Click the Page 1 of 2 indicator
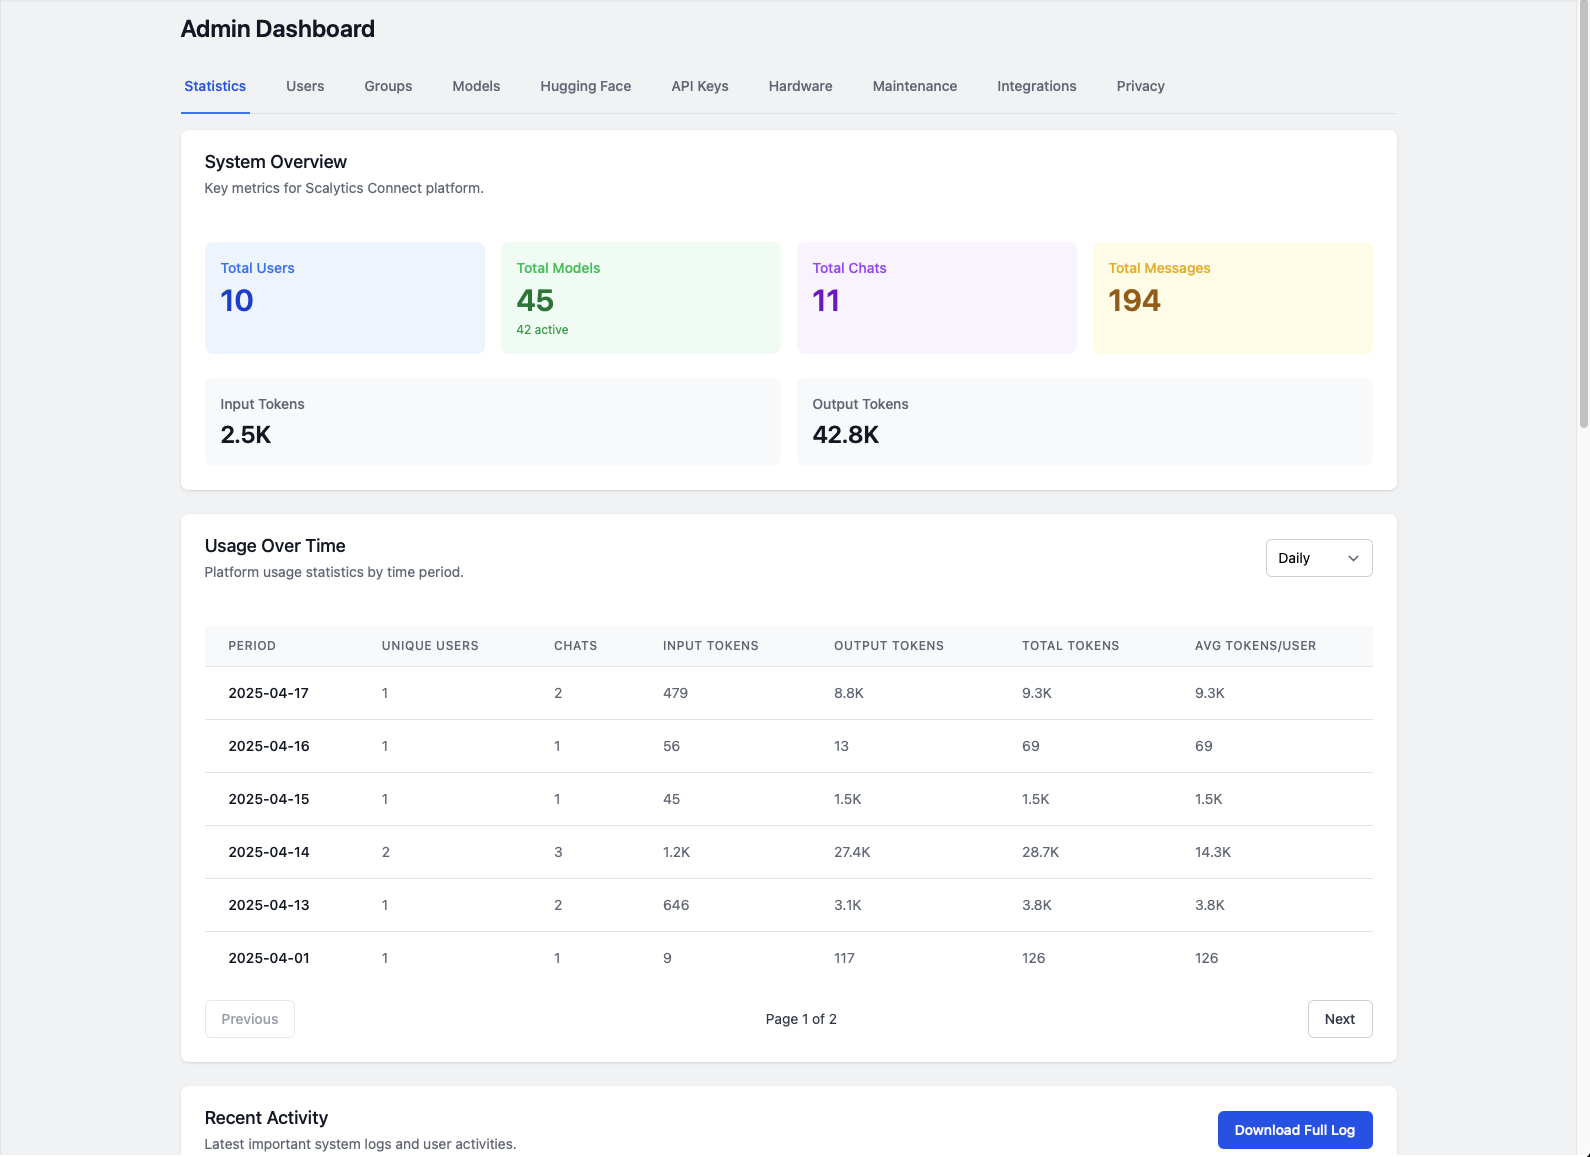The height and width of the screenshot is (1157, 1590). click(x=801, y=1019)
